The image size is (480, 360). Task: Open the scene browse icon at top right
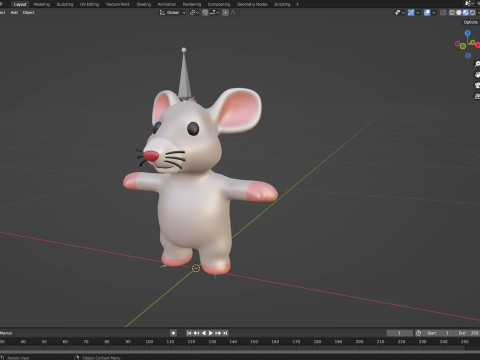469,4
